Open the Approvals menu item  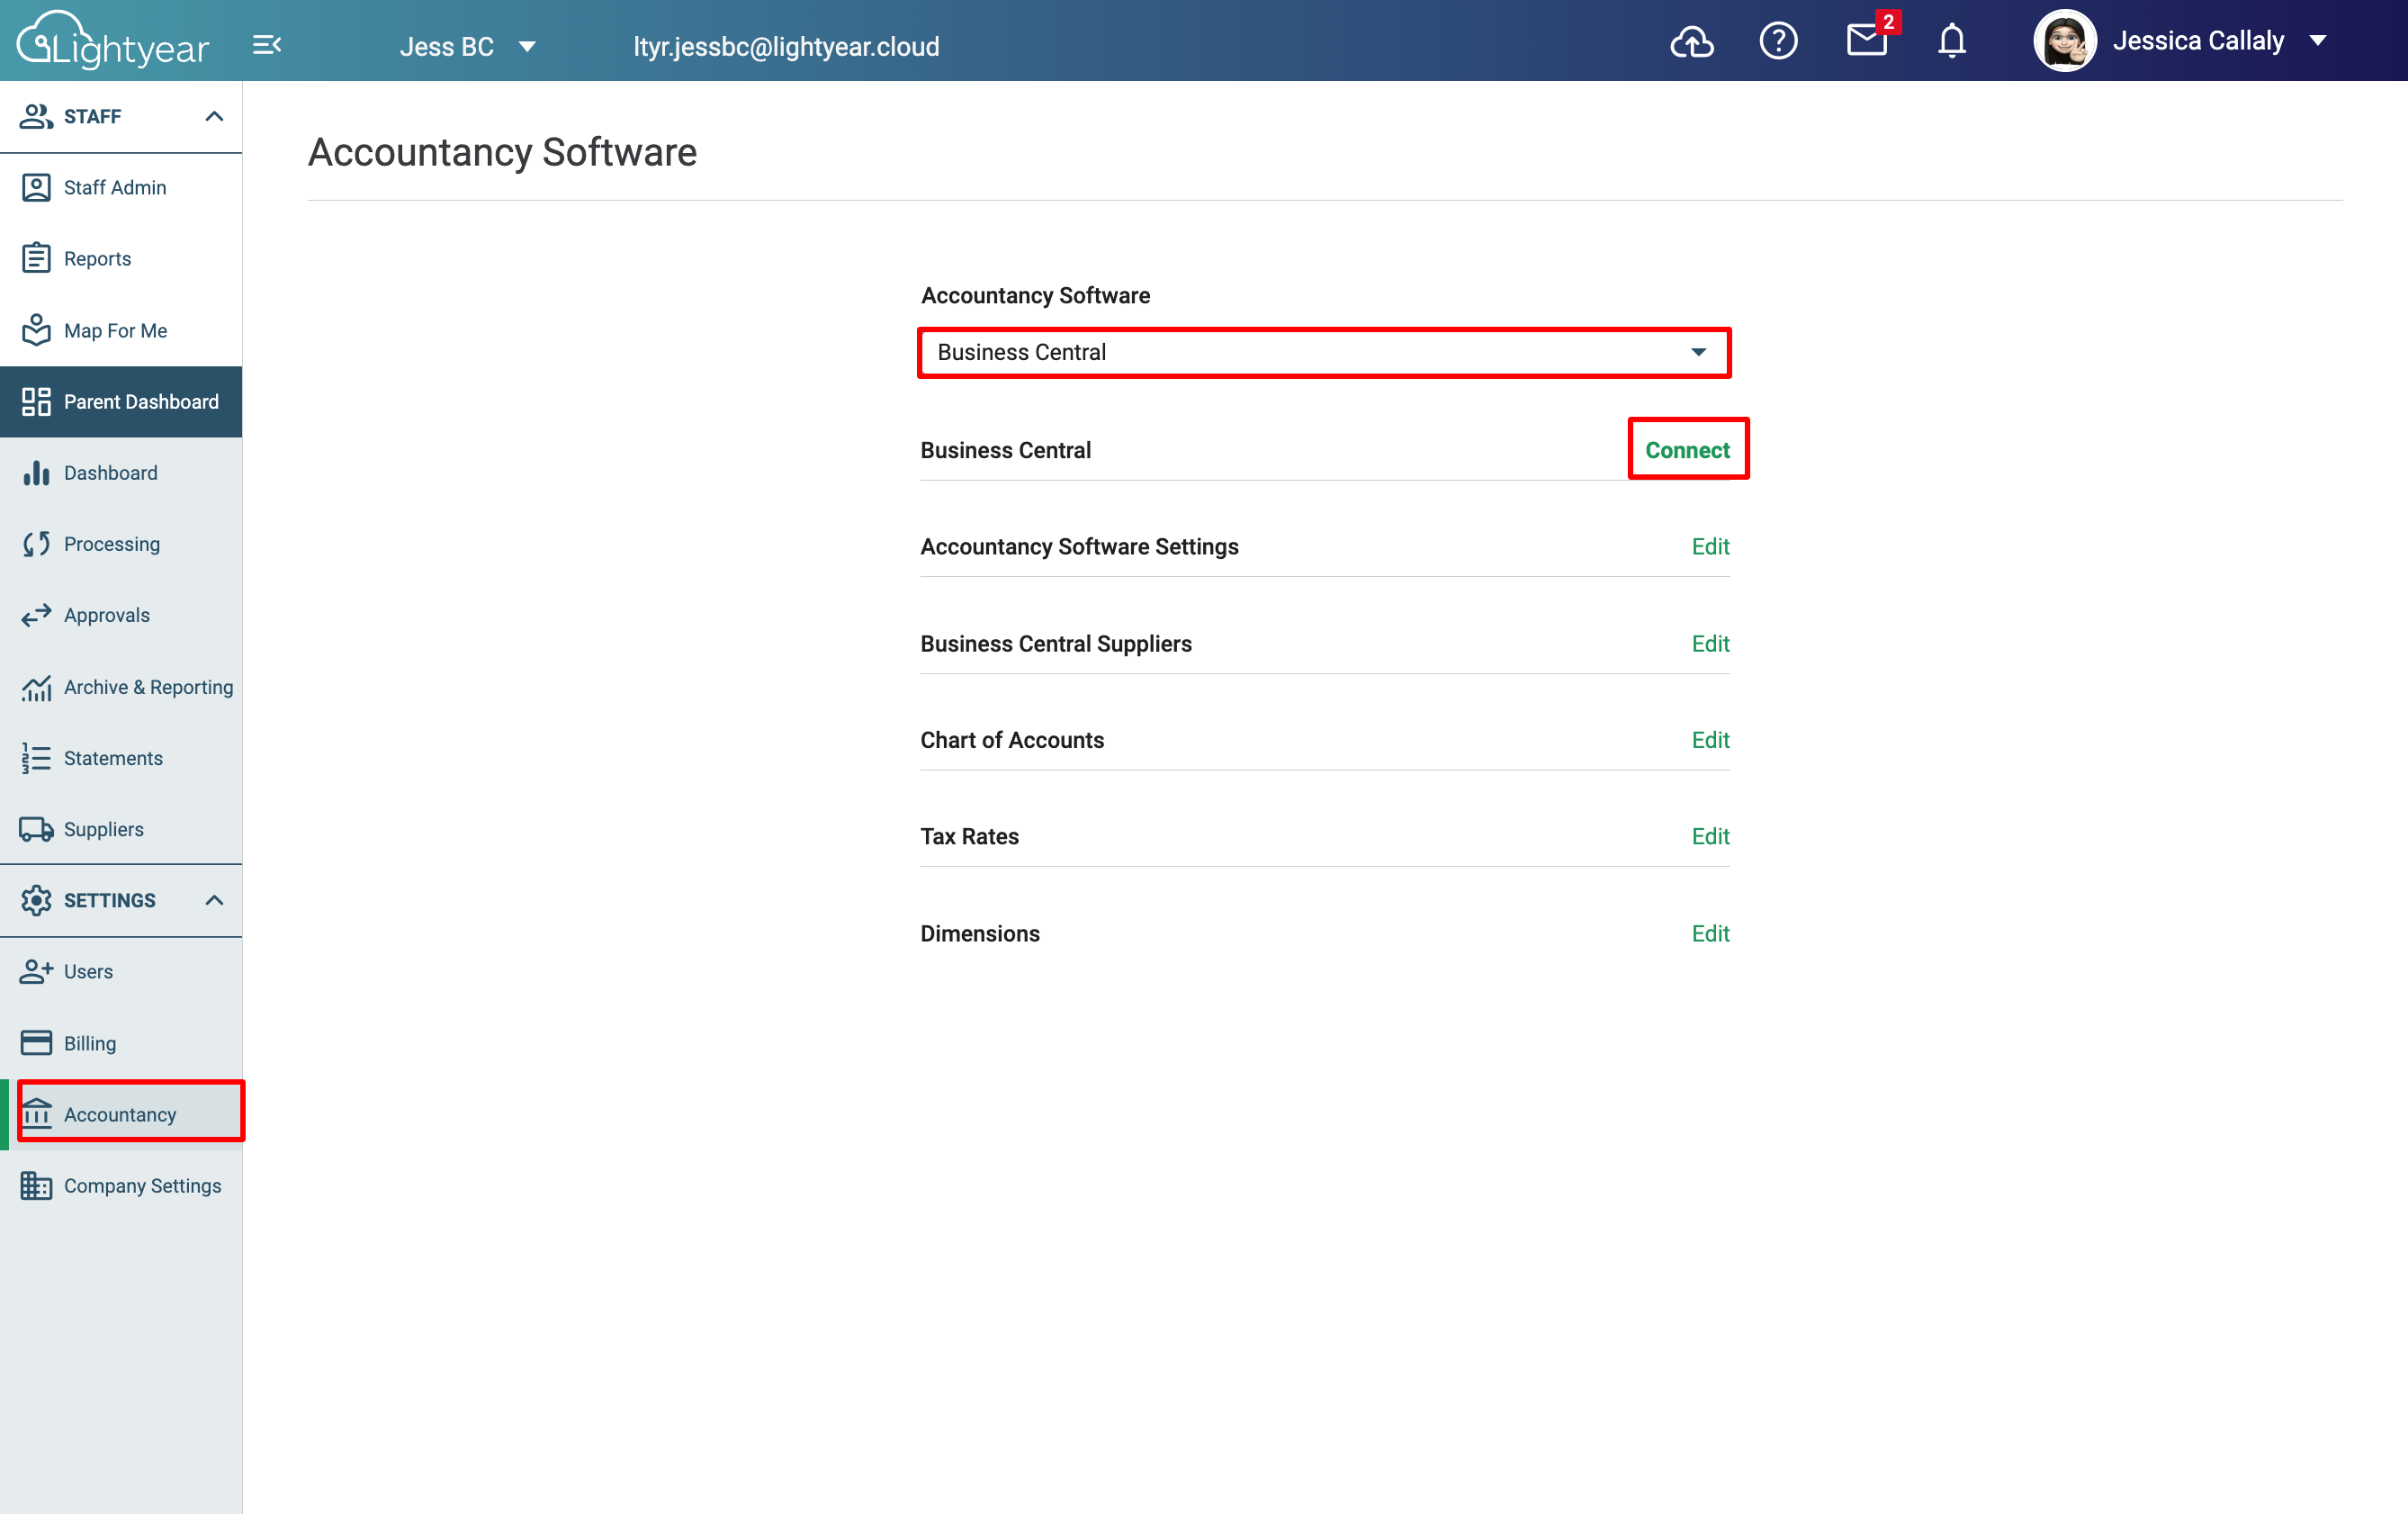(x=121, y=615)
